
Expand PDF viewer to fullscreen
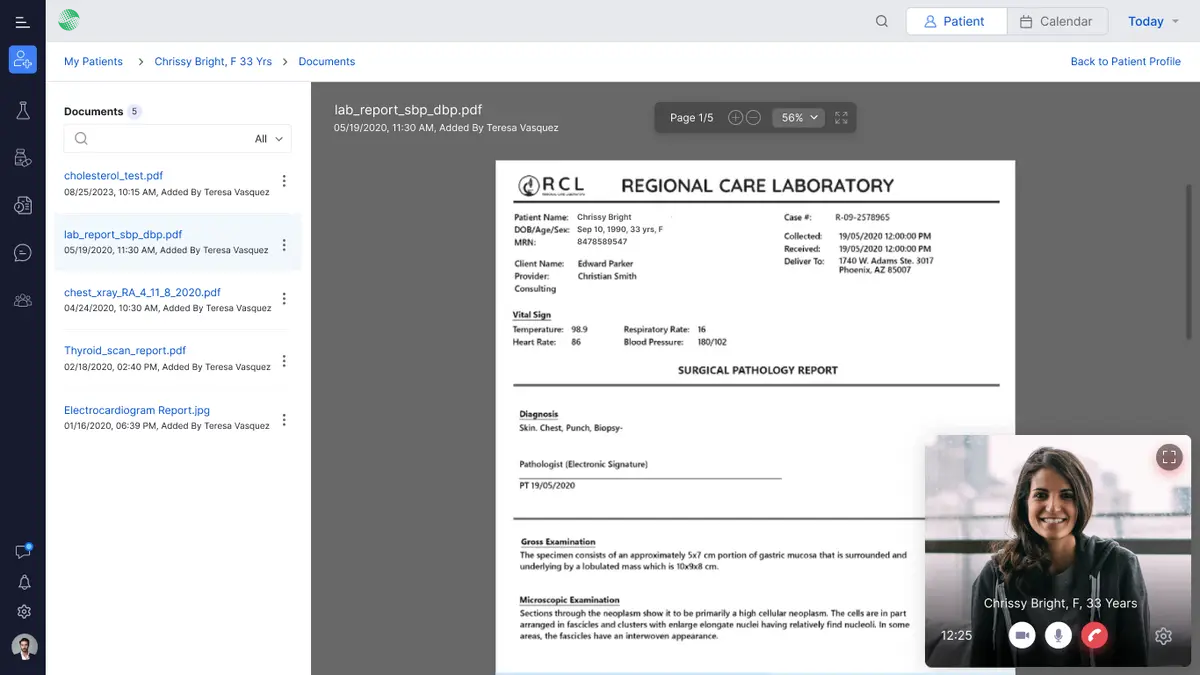tap(841, 118)
